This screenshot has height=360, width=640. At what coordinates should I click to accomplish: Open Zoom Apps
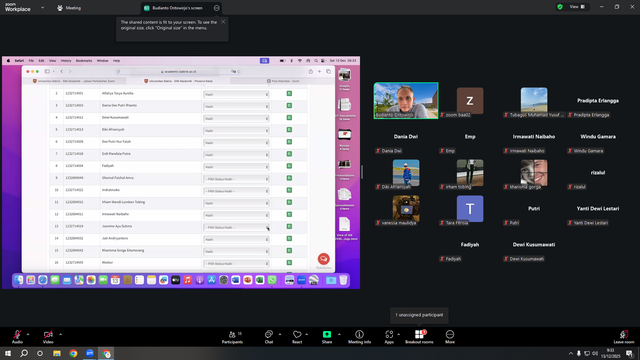tap(389, 337)
